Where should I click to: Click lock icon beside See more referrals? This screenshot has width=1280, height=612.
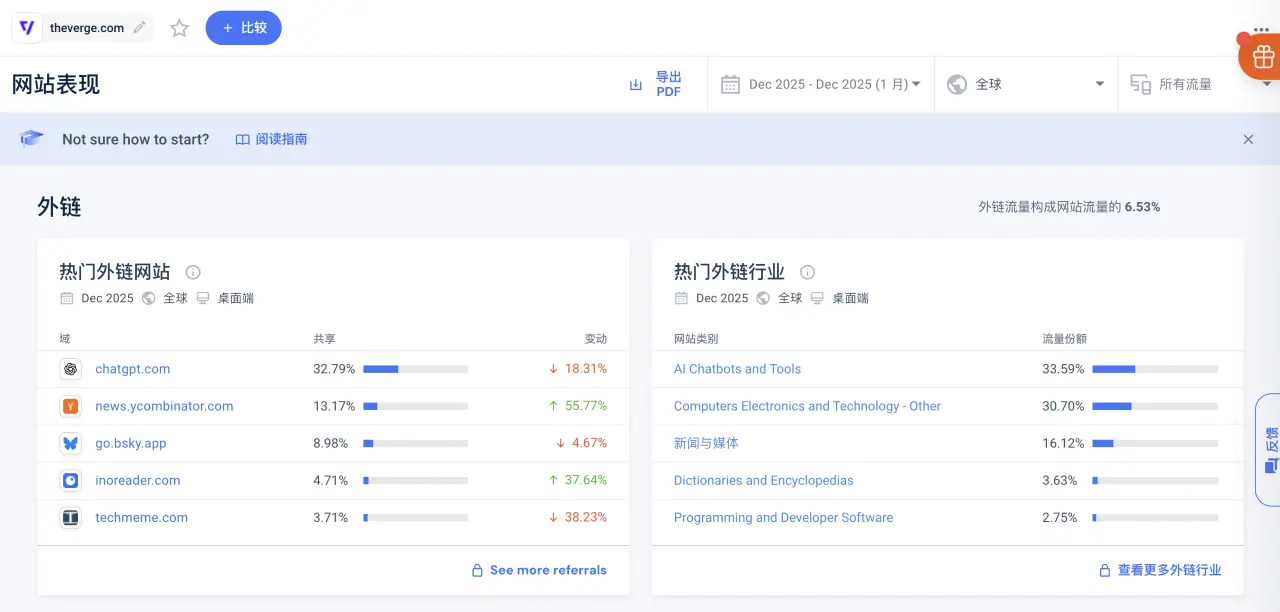point(478,570)
